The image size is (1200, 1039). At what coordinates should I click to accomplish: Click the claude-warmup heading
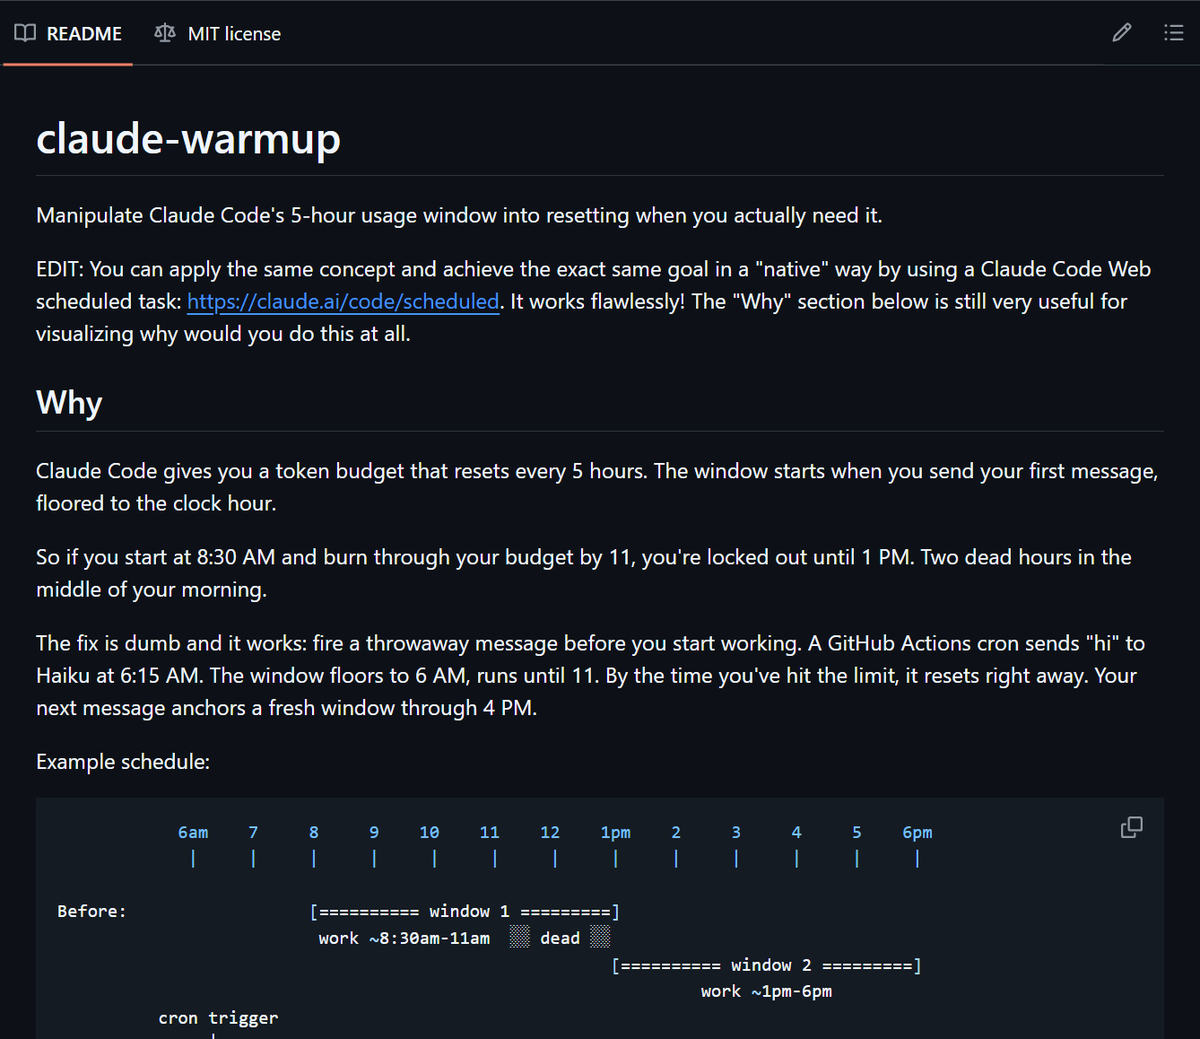click(x=188, y=138)
